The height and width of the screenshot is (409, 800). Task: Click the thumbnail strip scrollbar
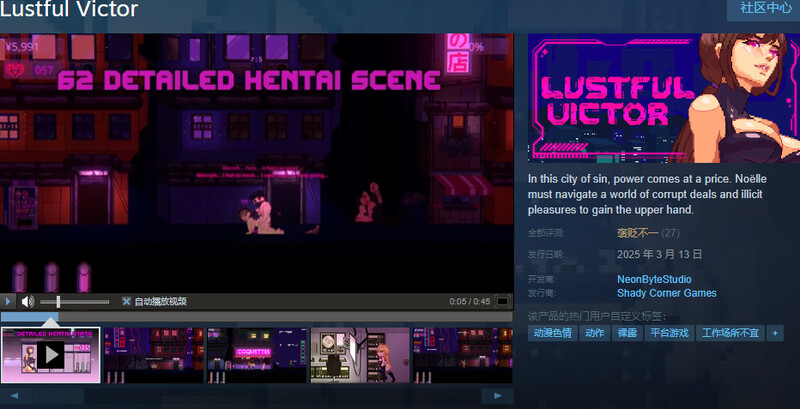tap(257, 396)
